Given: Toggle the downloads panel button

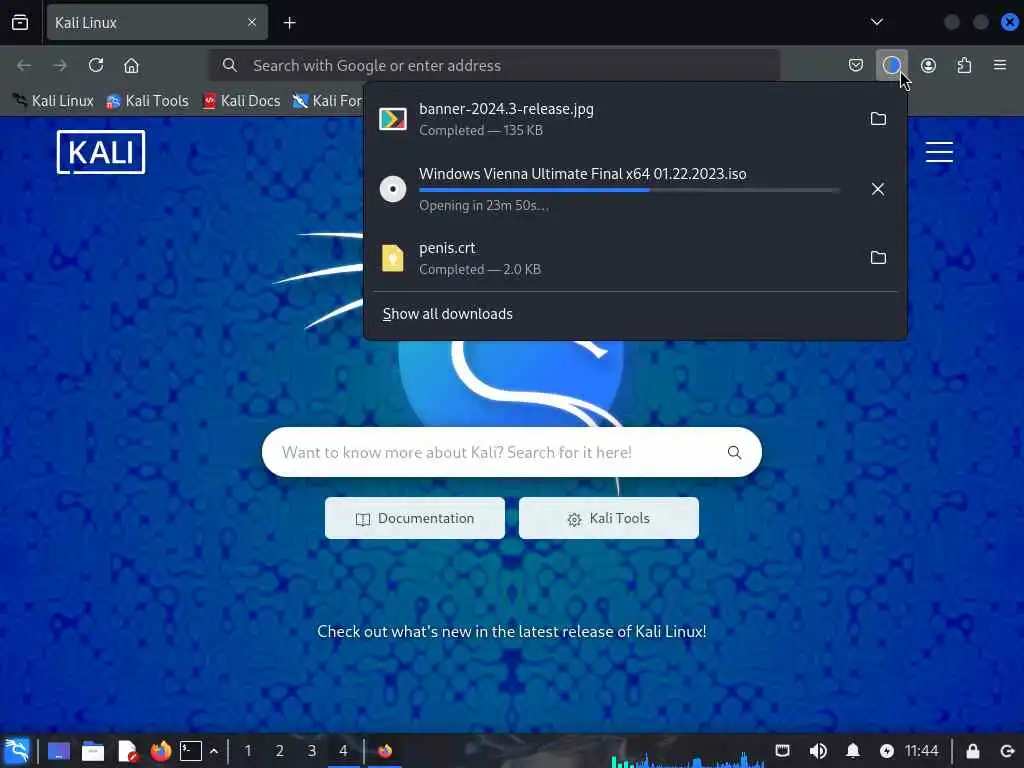Looking at the screenshot, I should tap(891, 65).
